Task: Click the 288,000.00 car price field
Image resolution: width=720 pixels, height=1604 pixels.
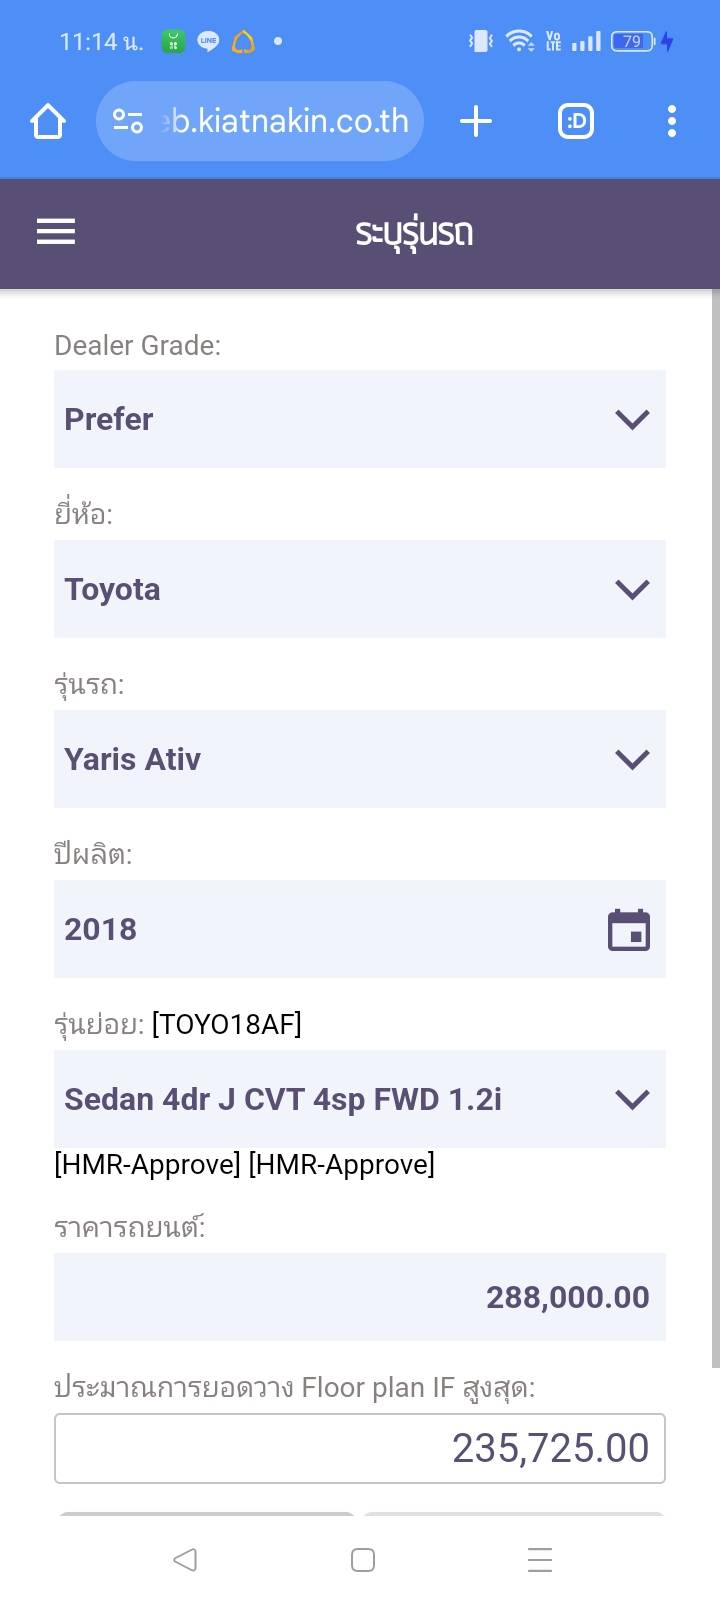Action: click(x=360, y=1297)
